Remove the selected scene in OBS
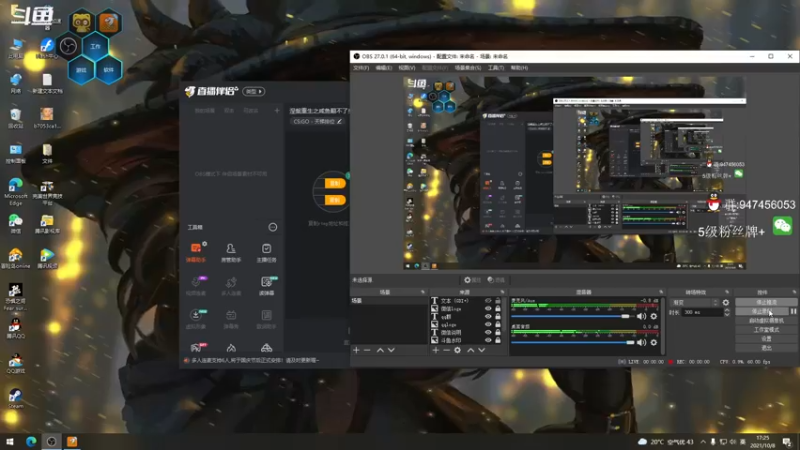This screenshot has height=450, width=800. [367, 350]
